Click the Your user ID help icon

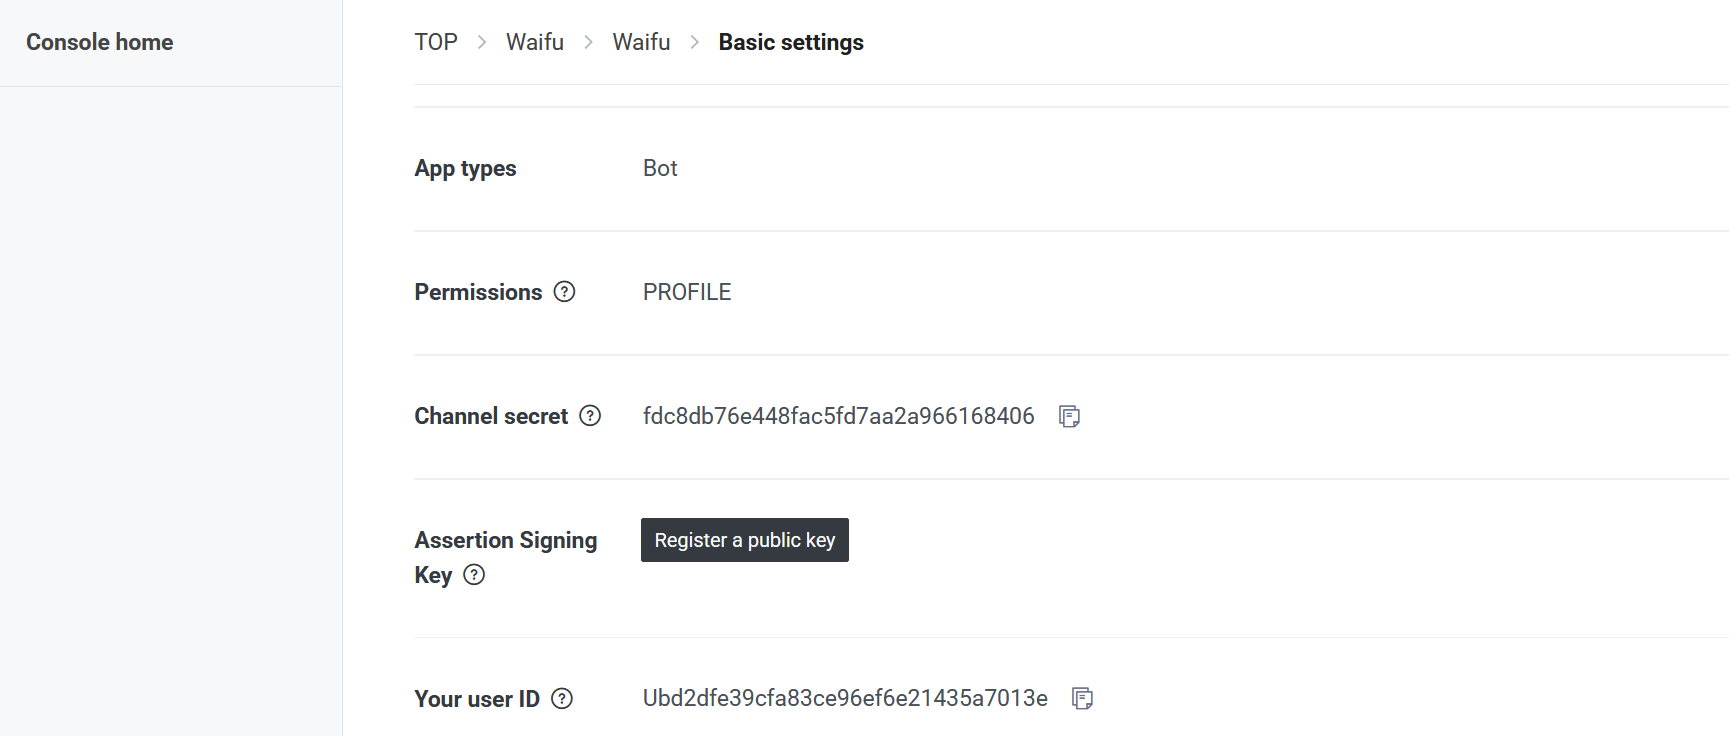563,699
